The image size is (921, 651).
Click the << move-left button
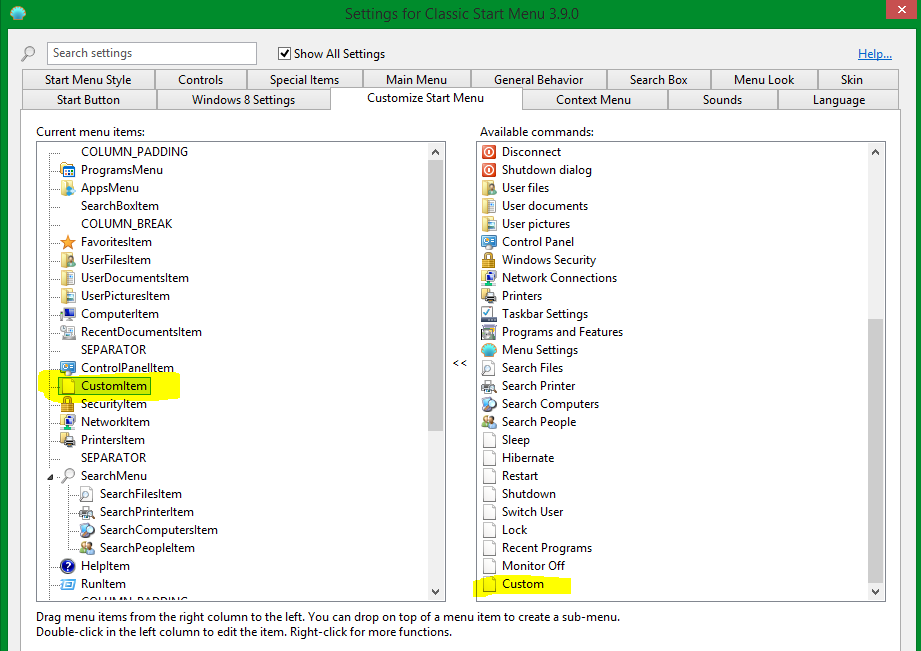point(459,363)
